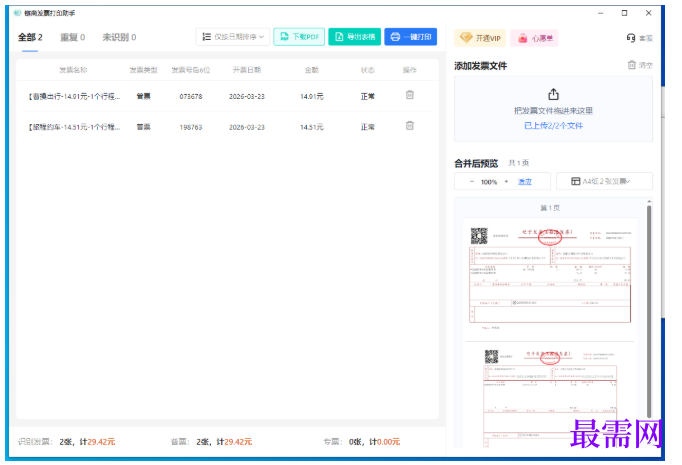Click invoice number 198763 cell

[191, 127]
